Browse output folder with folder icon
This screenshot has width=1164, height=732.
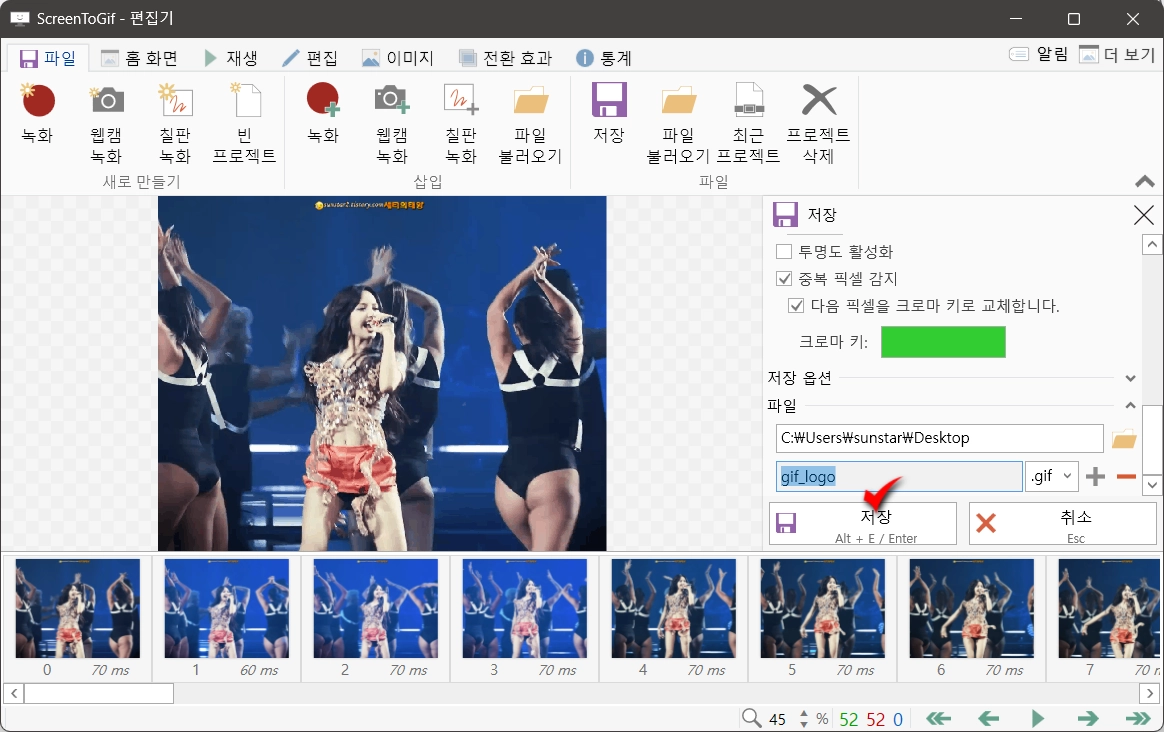pos(1124,439)
